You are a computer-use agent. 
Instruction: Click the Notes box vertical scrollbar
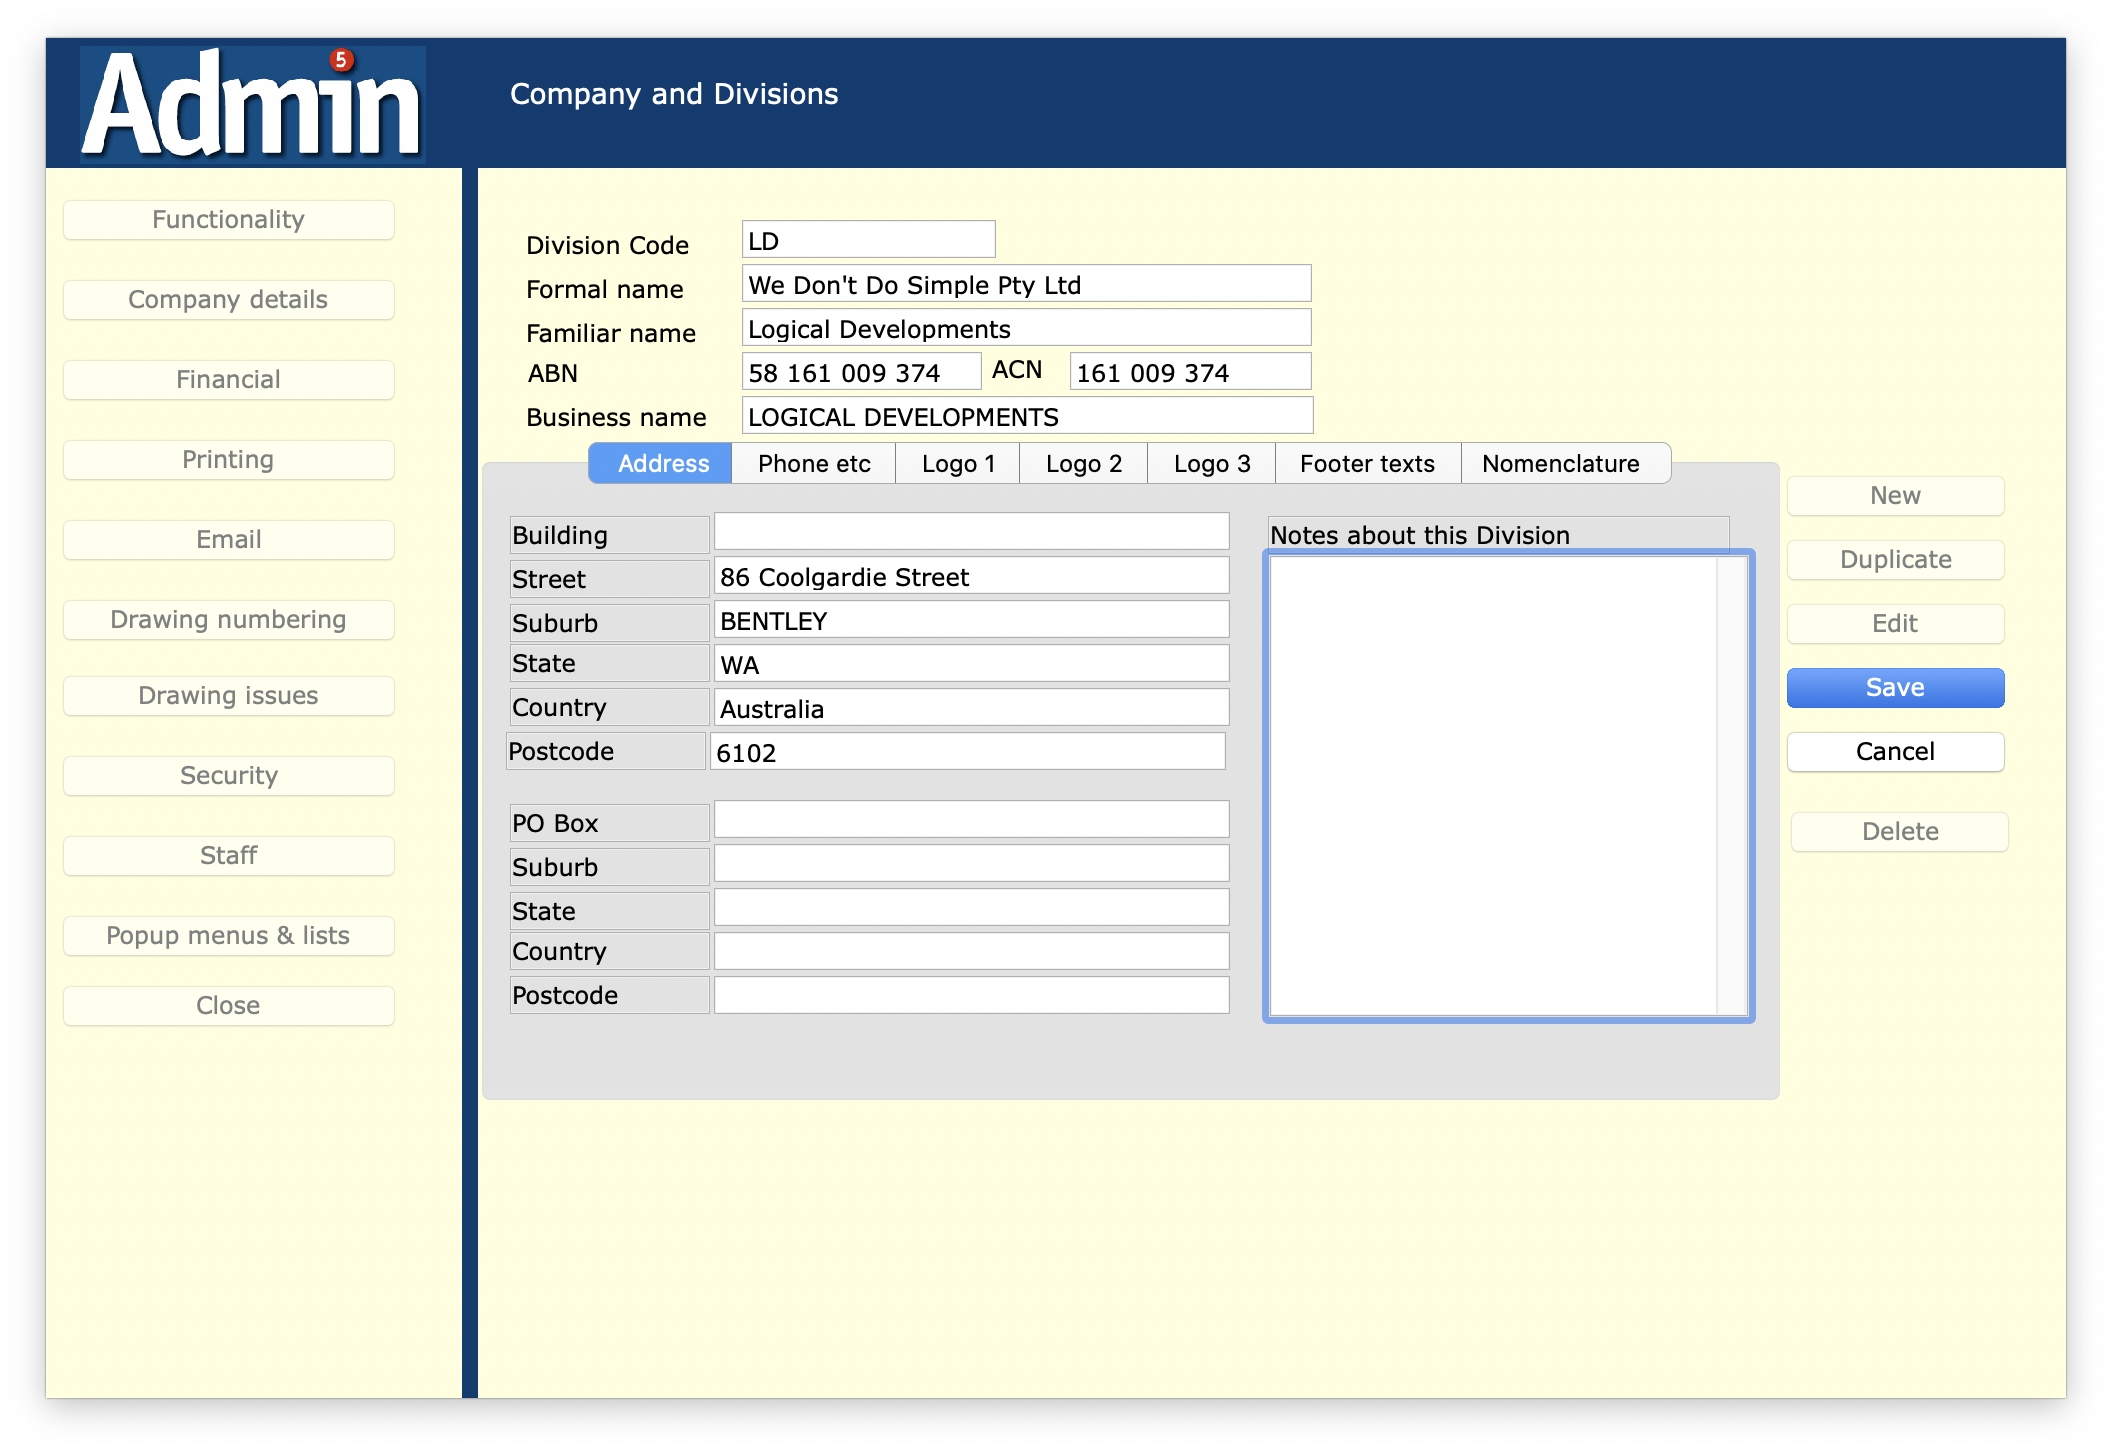click(1731, 785)
